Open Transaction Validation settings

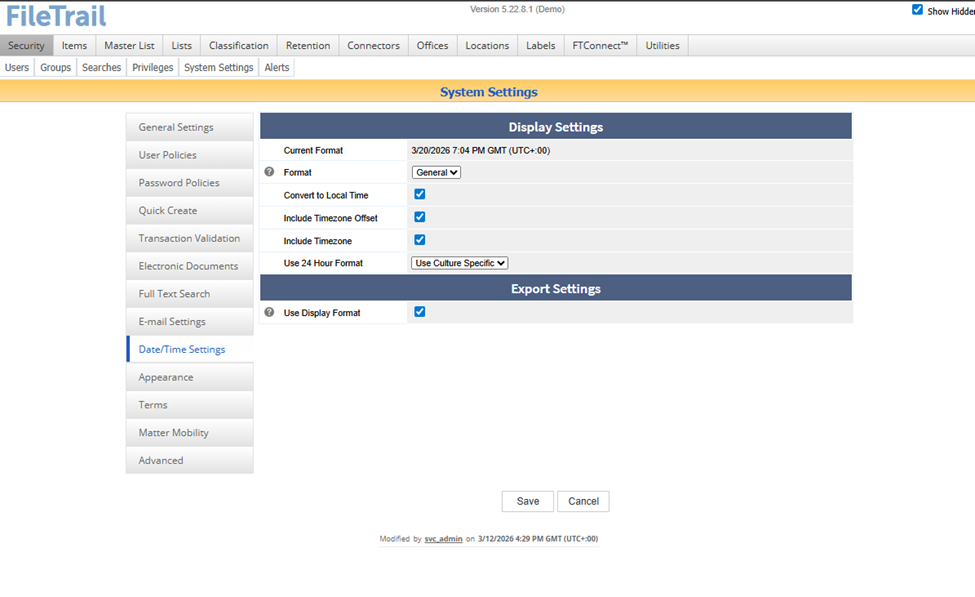(x=190, y=238)
